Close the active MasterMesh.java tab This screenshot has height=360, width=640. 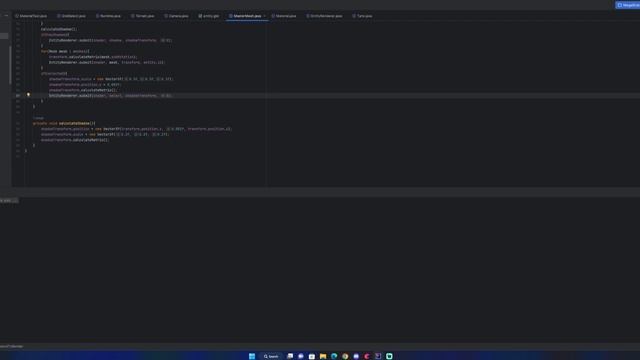264,16
